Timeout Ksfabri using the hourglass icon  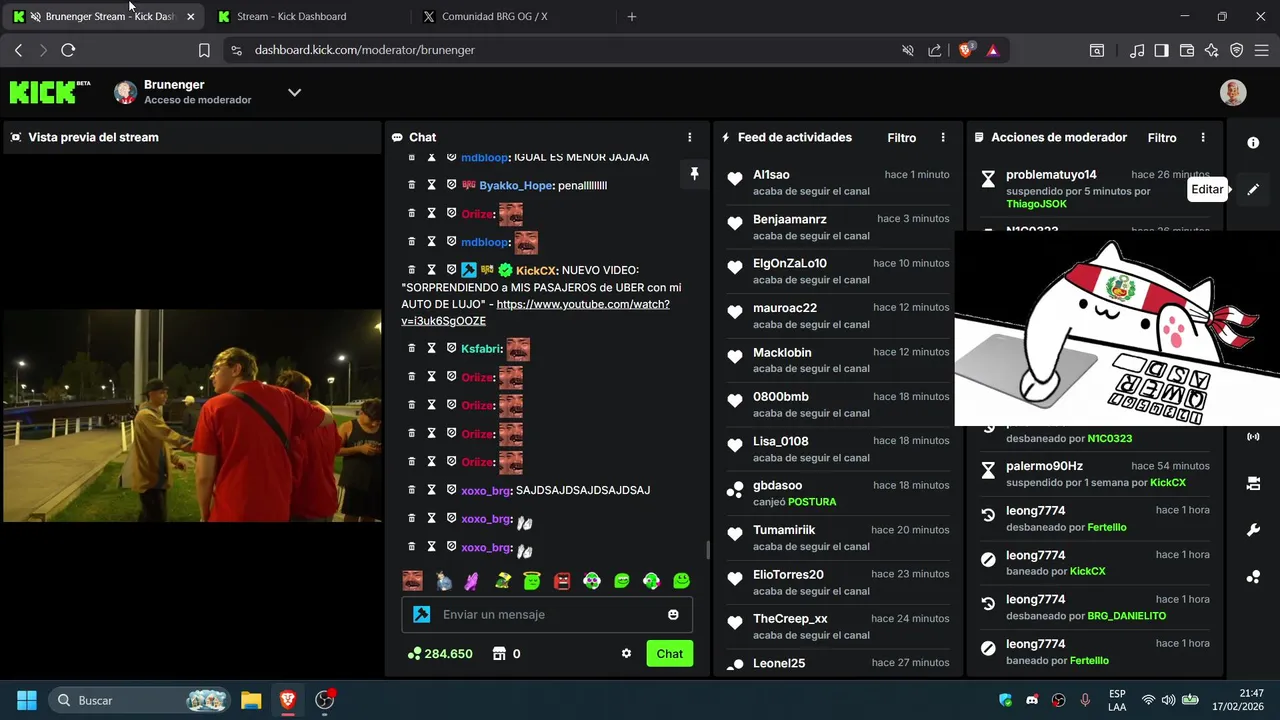pos(431,348)
